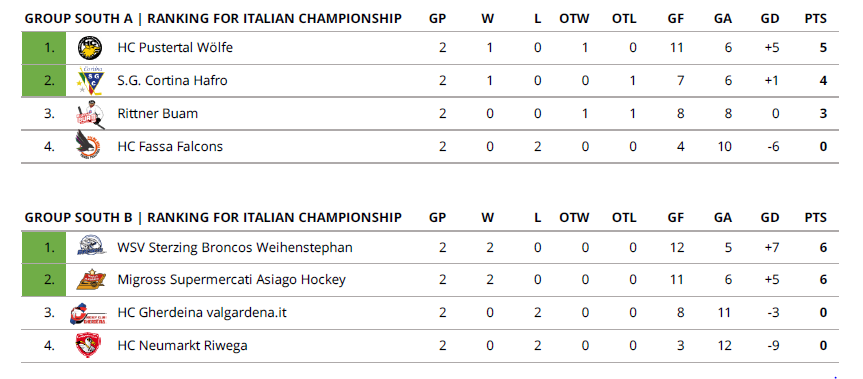Click the Group South B ranking title
Screen dimensions: 863x379
[213, 218]
